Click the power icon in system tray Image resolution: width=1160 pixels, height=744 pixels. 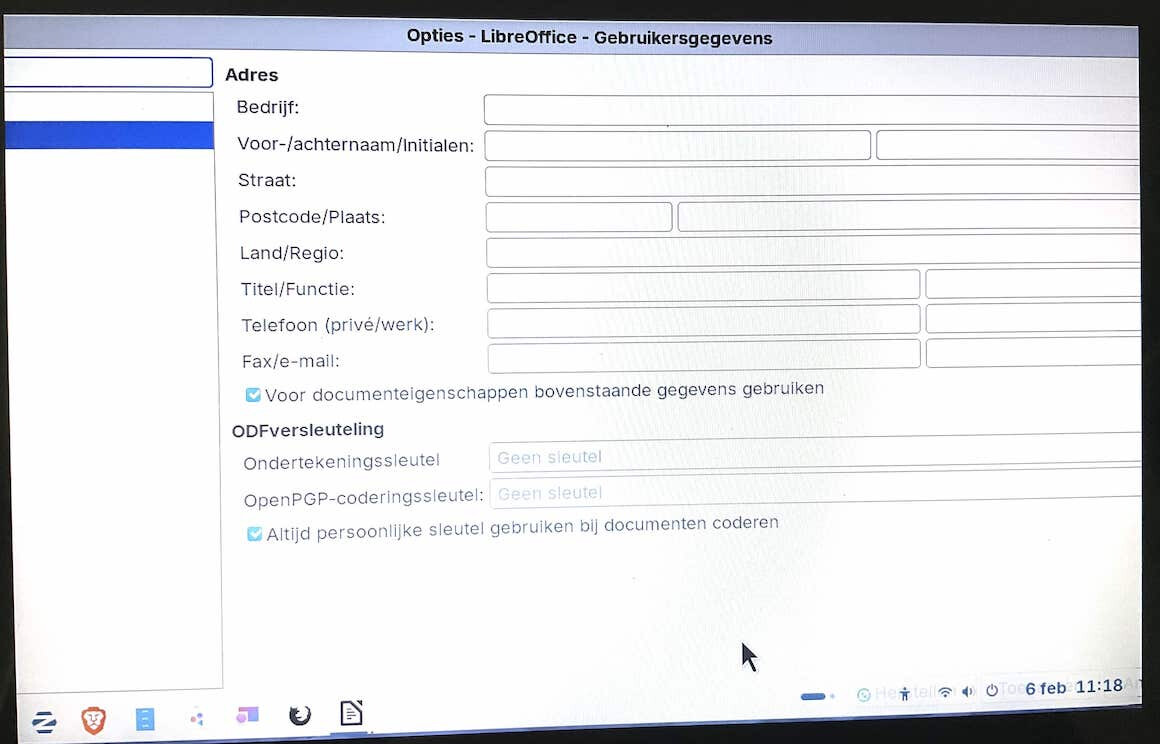pyautogui.click(x=991, y=690)
